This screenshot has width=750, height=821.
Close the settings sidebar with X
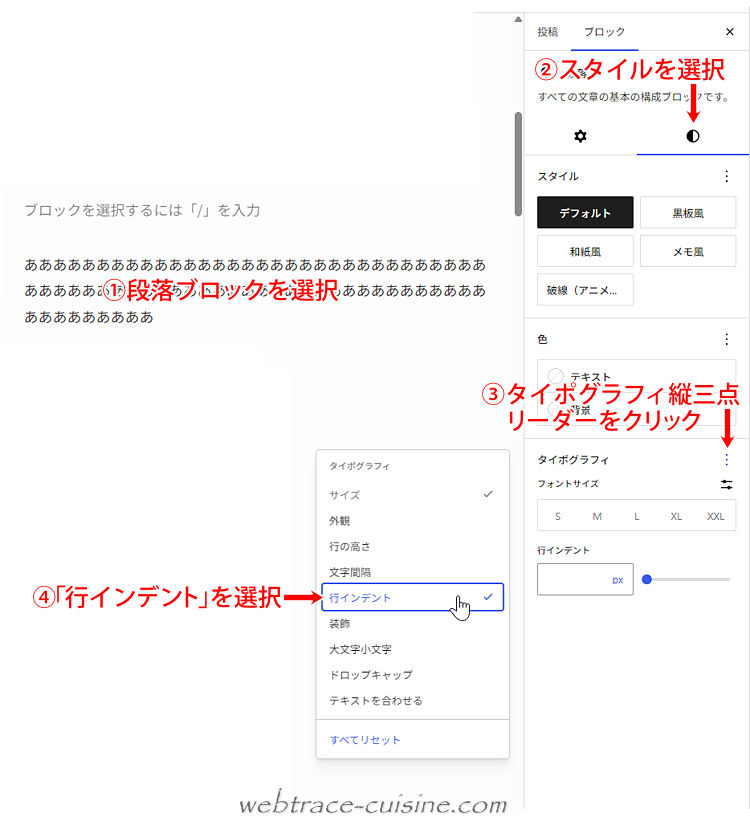(730, 32)
